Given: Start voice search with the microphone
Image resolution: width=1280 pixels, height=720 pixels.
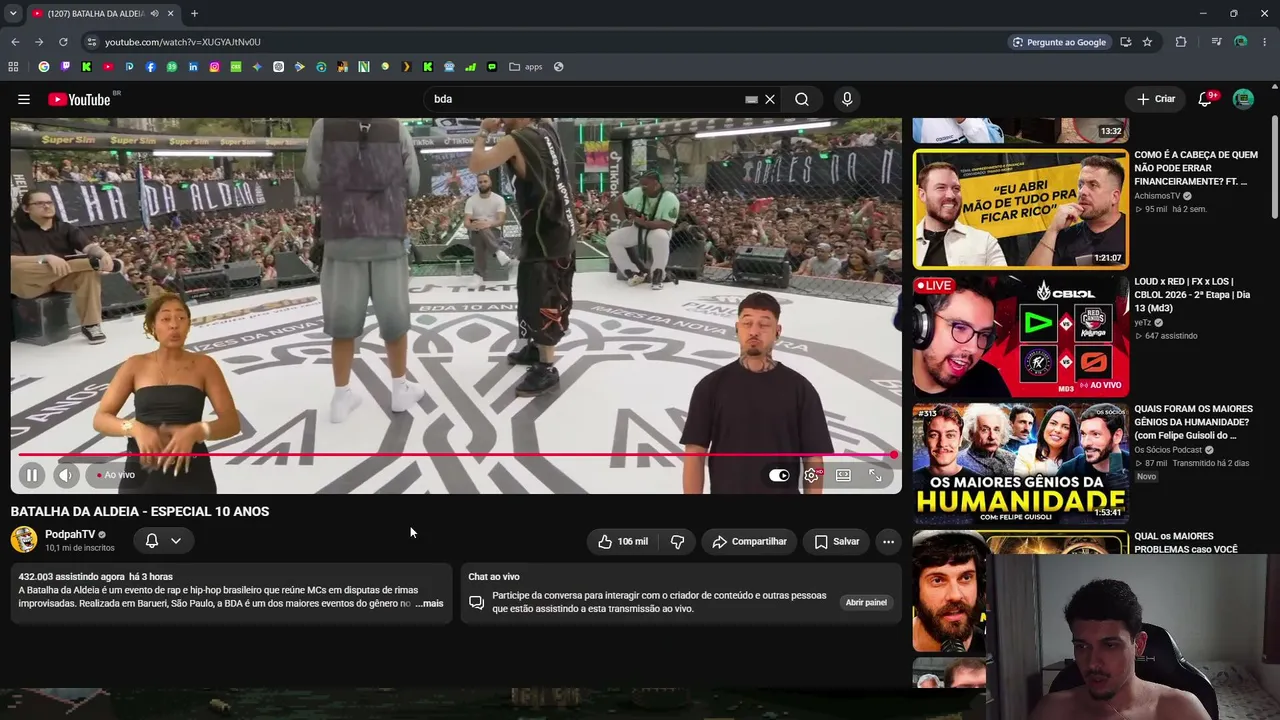Looking at the screenshot, I should click(x=847, y=99).
